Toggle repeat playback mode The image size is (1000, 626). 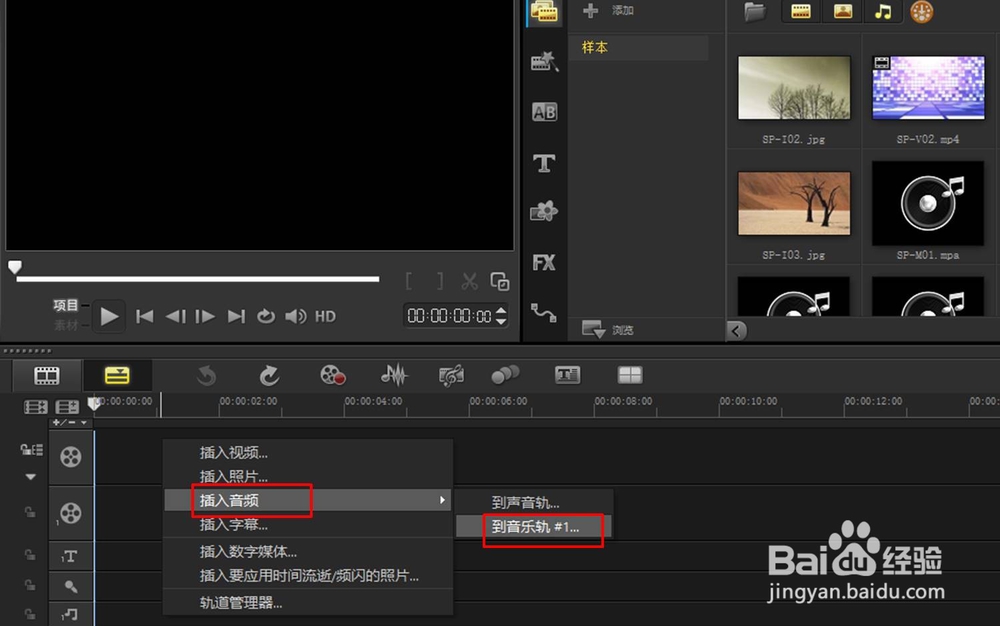click(x=265, y=315)
